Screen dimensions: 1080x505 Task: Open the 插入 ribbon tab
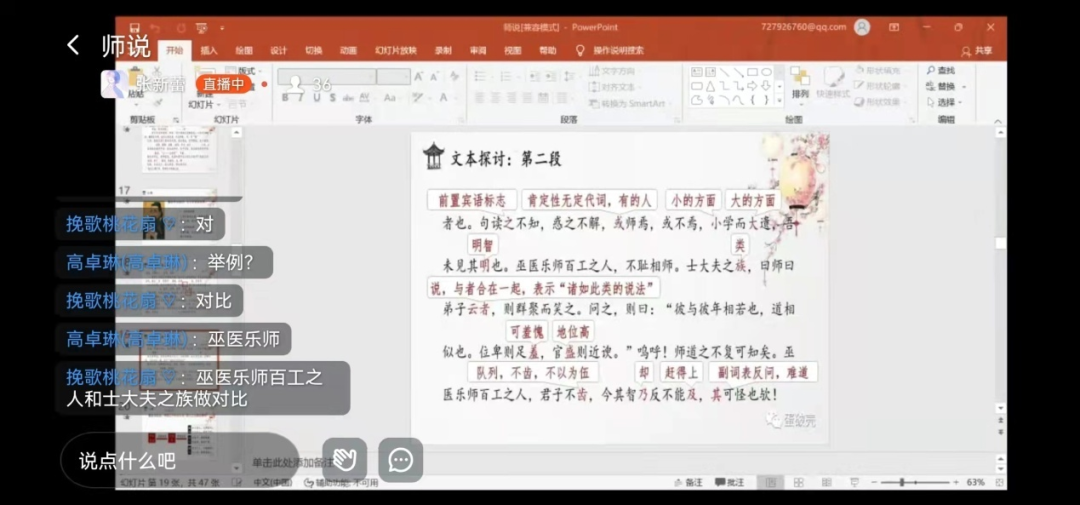(x=209, y=50)
